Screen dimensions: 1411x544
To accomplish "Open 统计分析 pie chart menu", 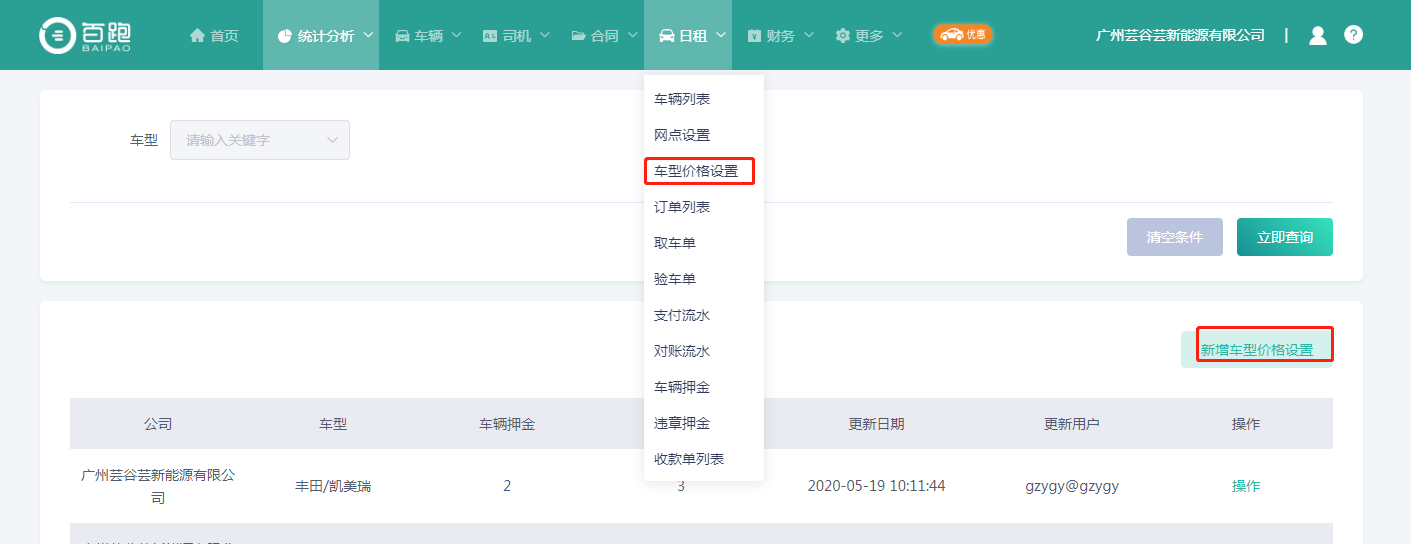I will click(285, 36).
